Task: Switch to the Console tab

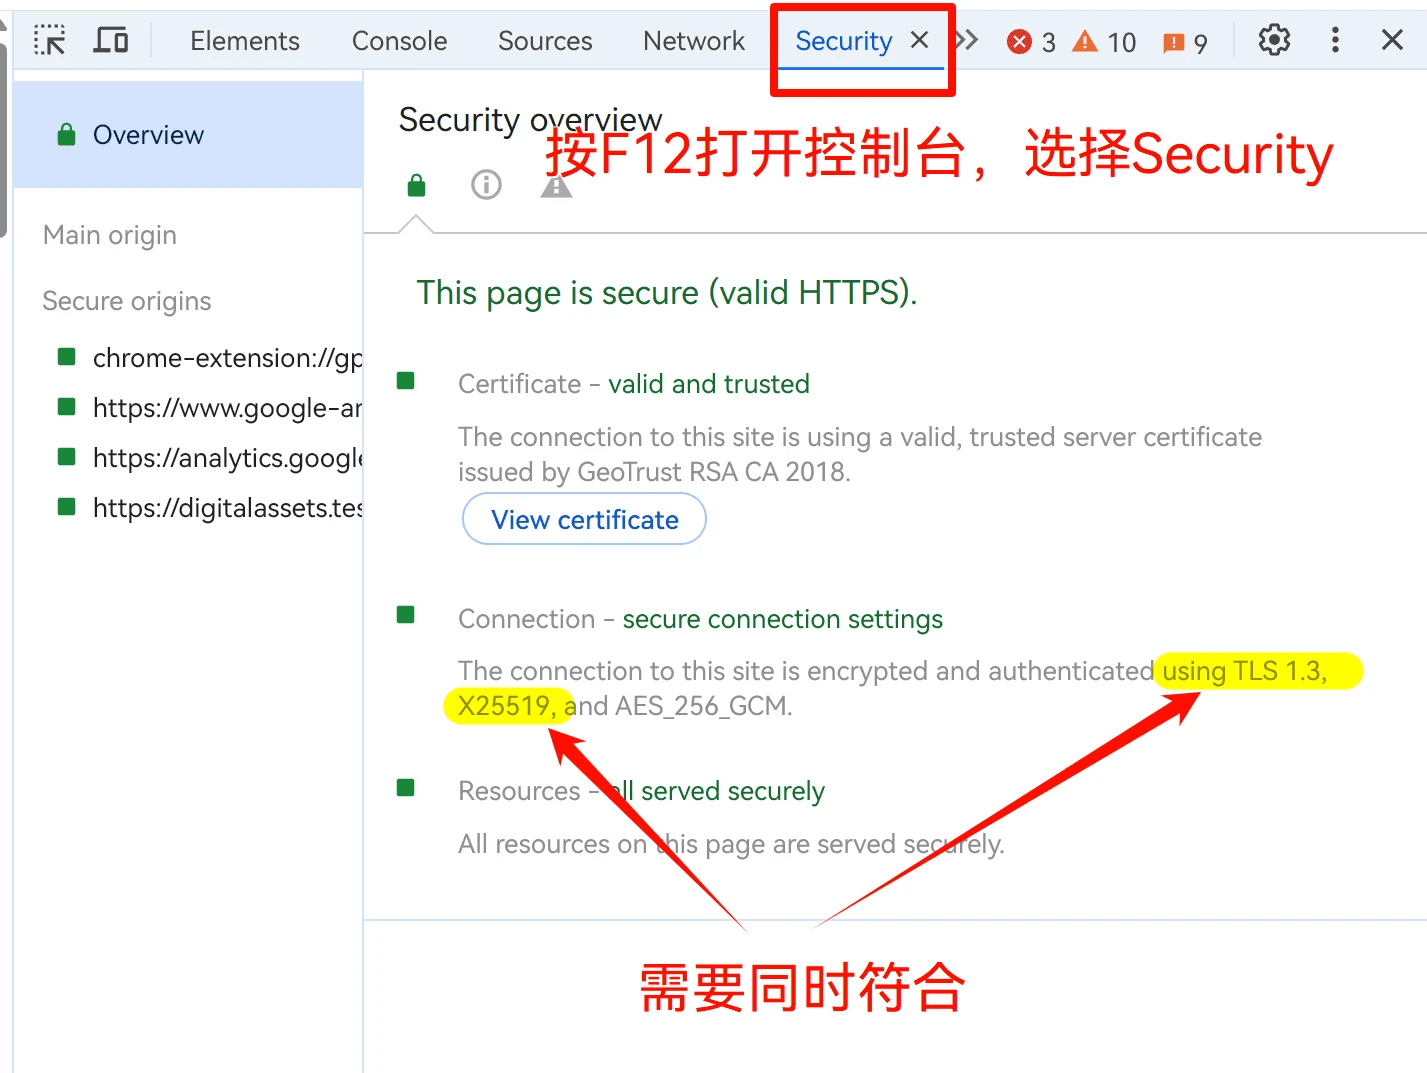Action: (399, 41)
